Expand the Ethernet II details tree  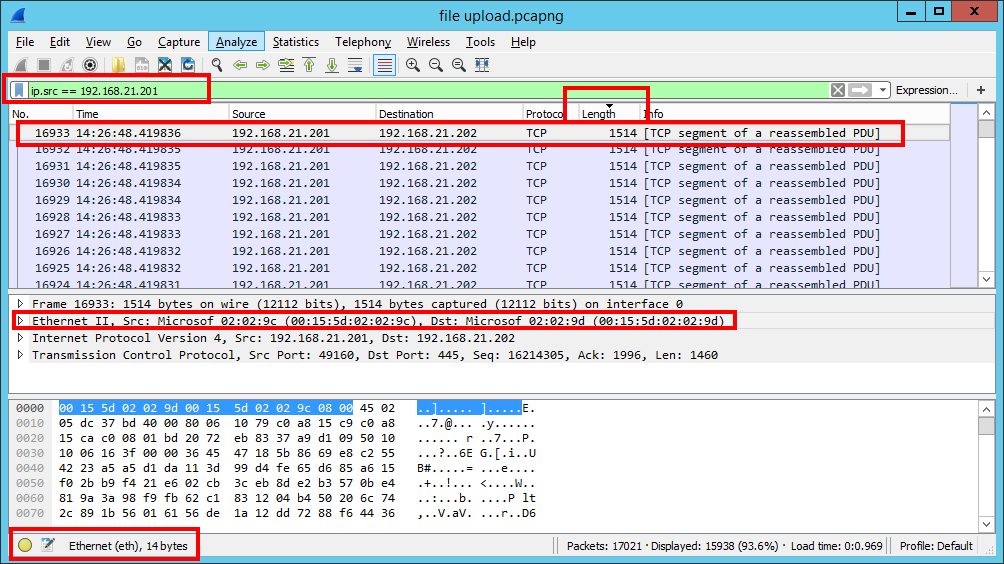point(20,321)
